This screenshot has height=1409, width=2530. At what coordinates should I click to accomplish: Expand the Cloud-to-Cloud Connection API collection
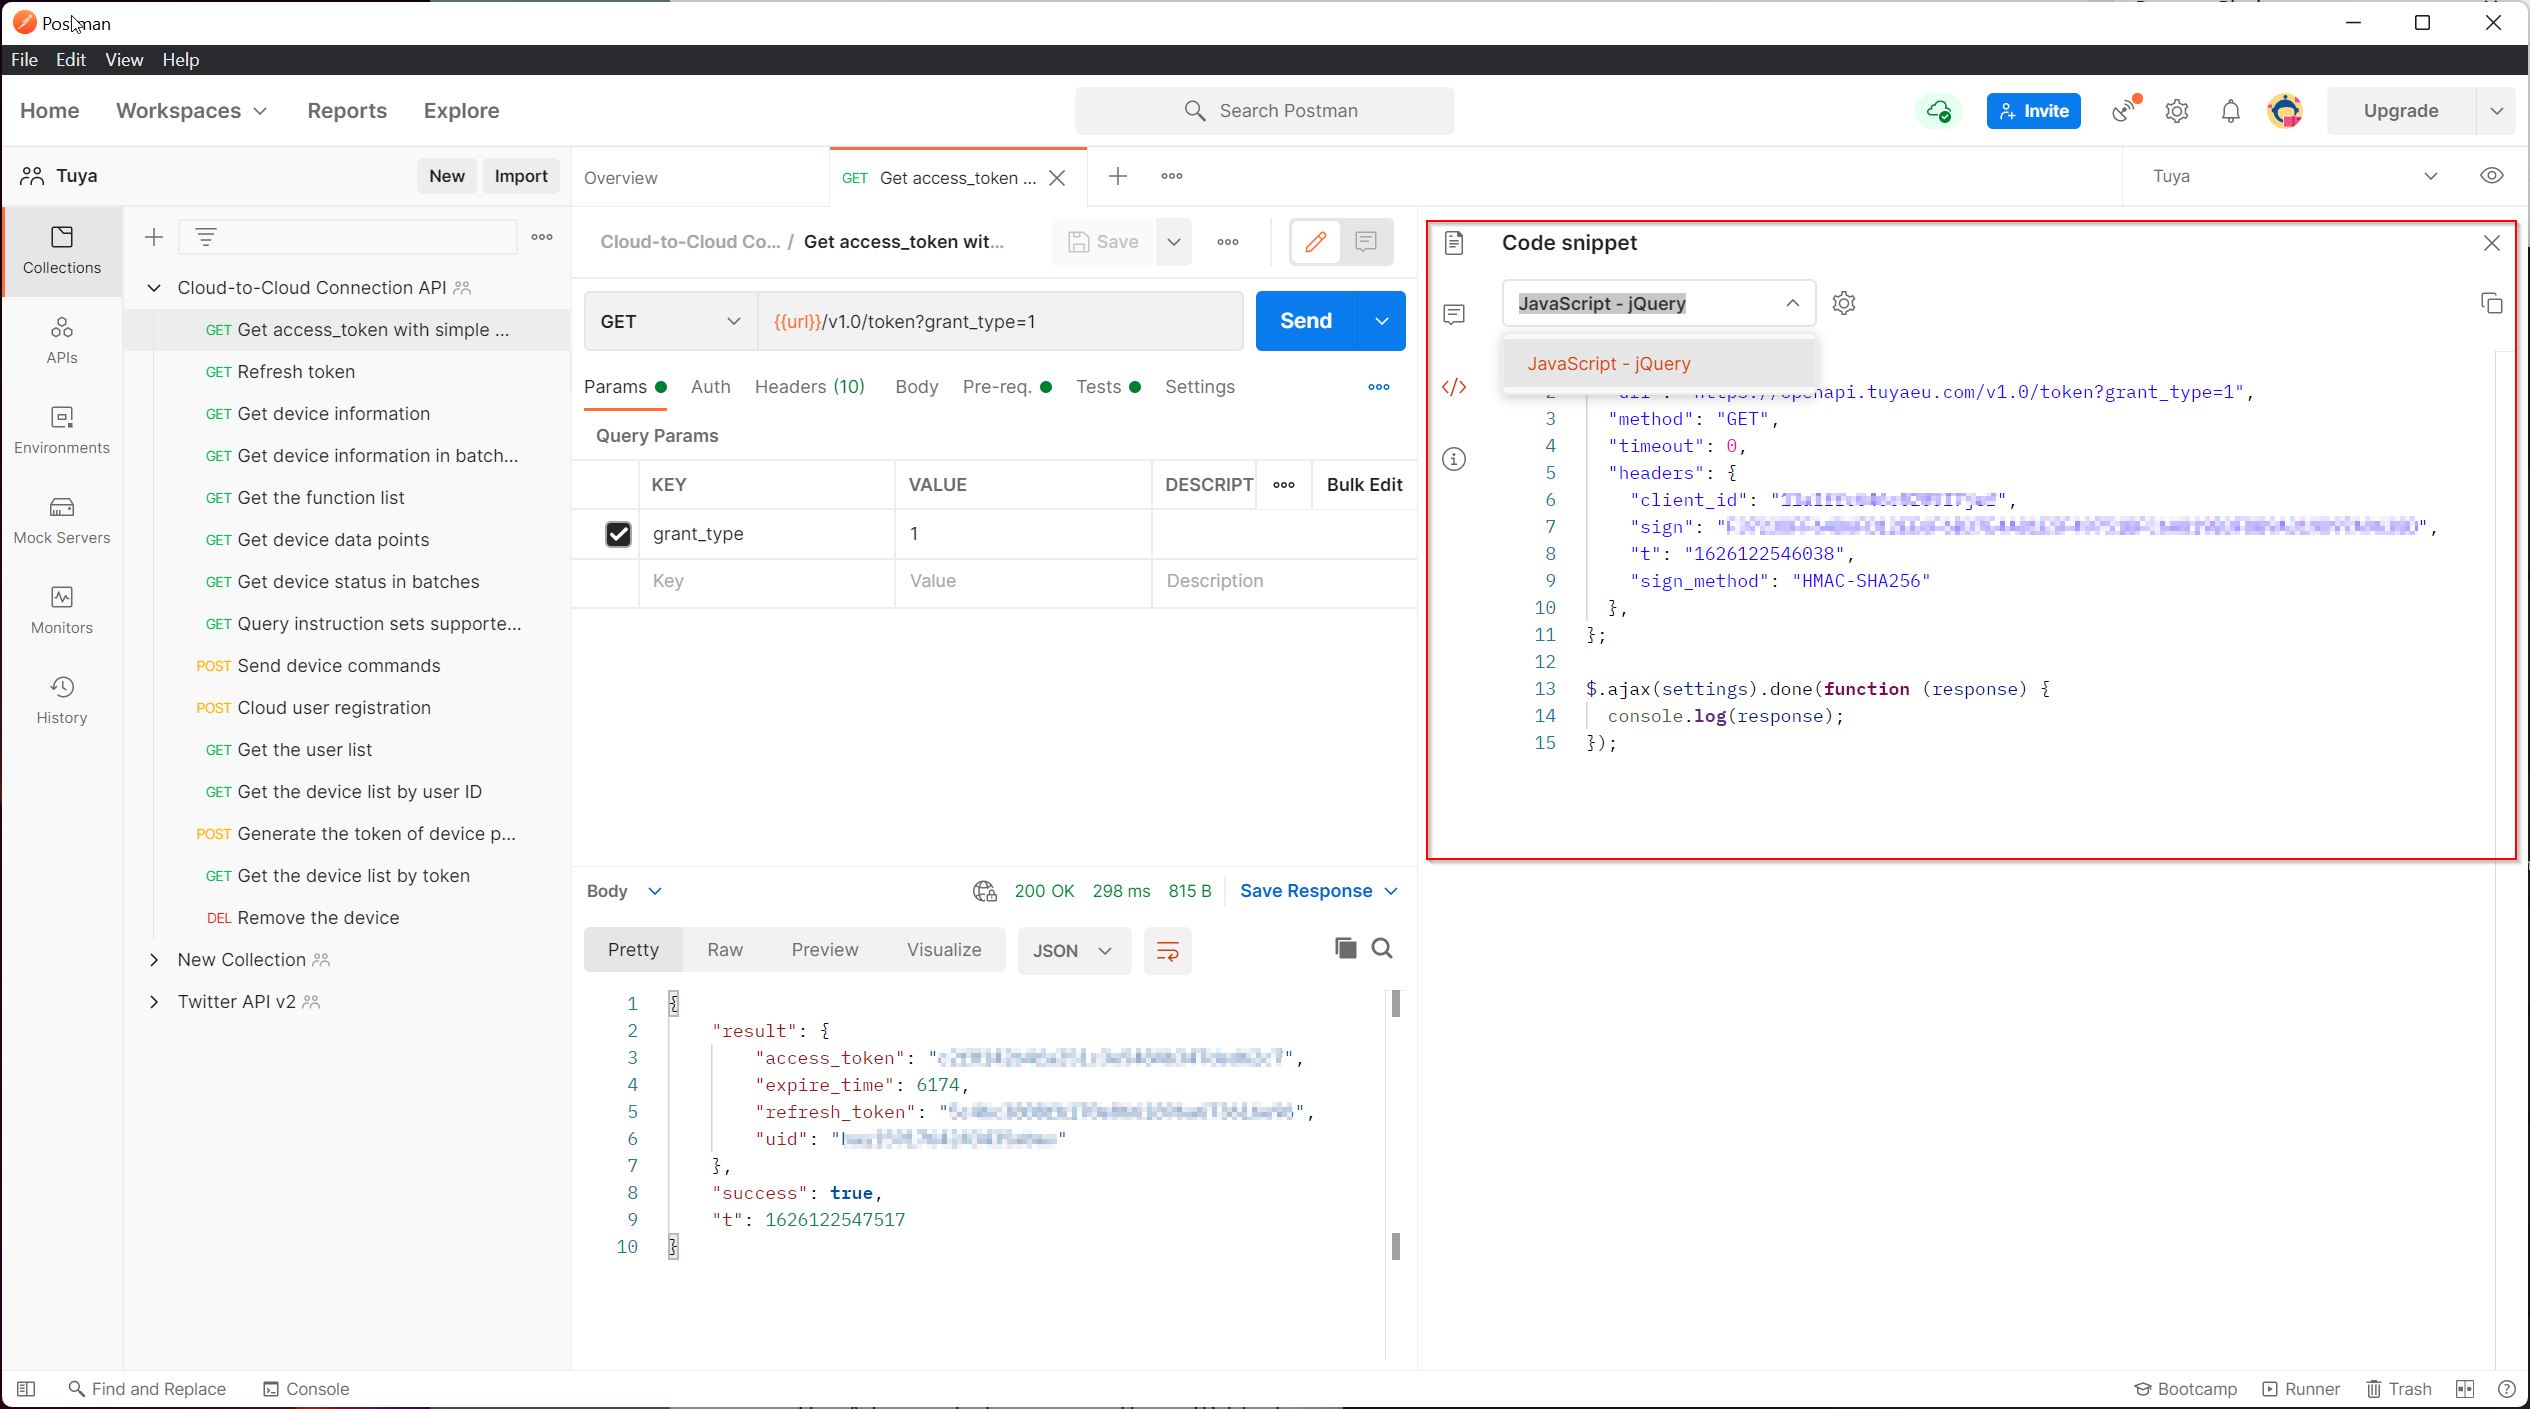pyautogui.click(x=154, y=286)
